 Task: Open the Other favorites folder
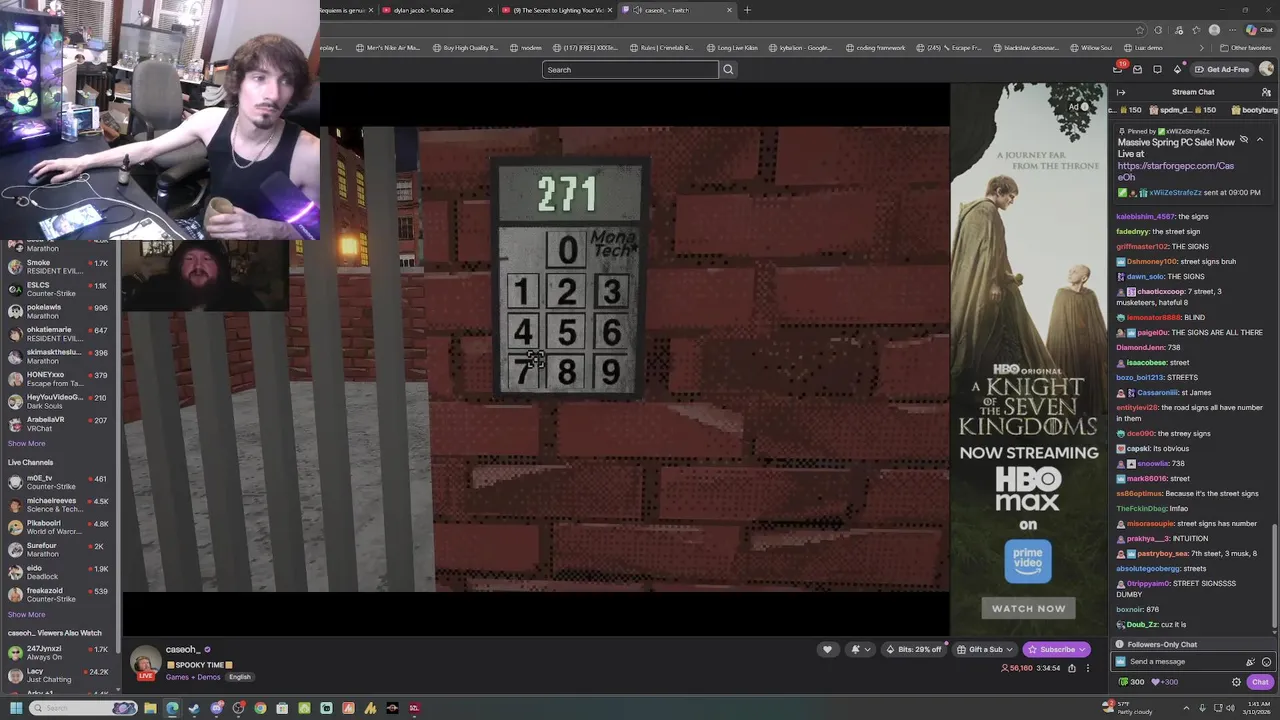pos(1245,48)
